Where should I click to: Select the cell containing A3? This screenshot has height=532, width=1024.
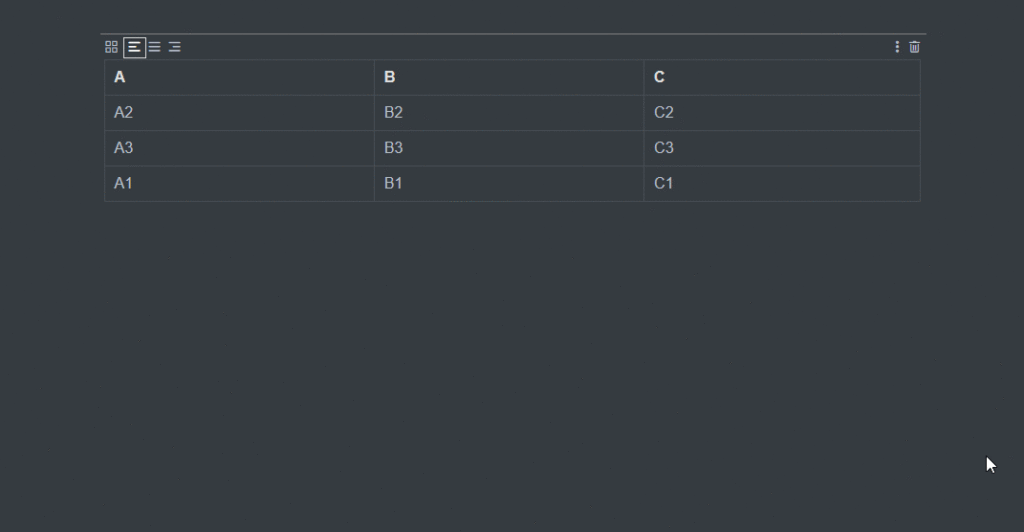(x=239, y=148)
